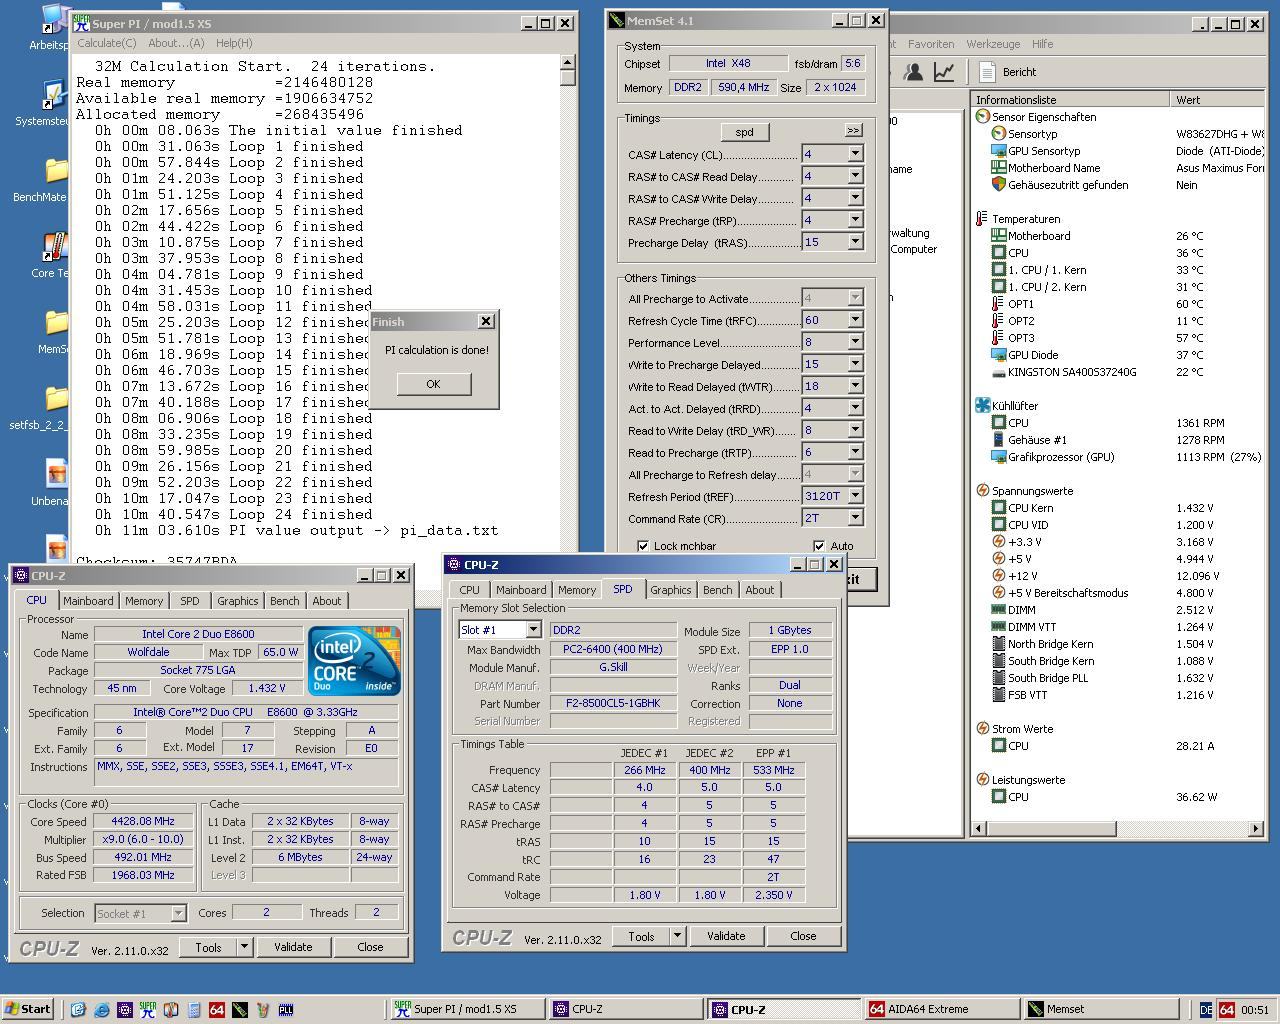Switch to Memory tab in SPD CPU-Z window

(x=577, y=590)
